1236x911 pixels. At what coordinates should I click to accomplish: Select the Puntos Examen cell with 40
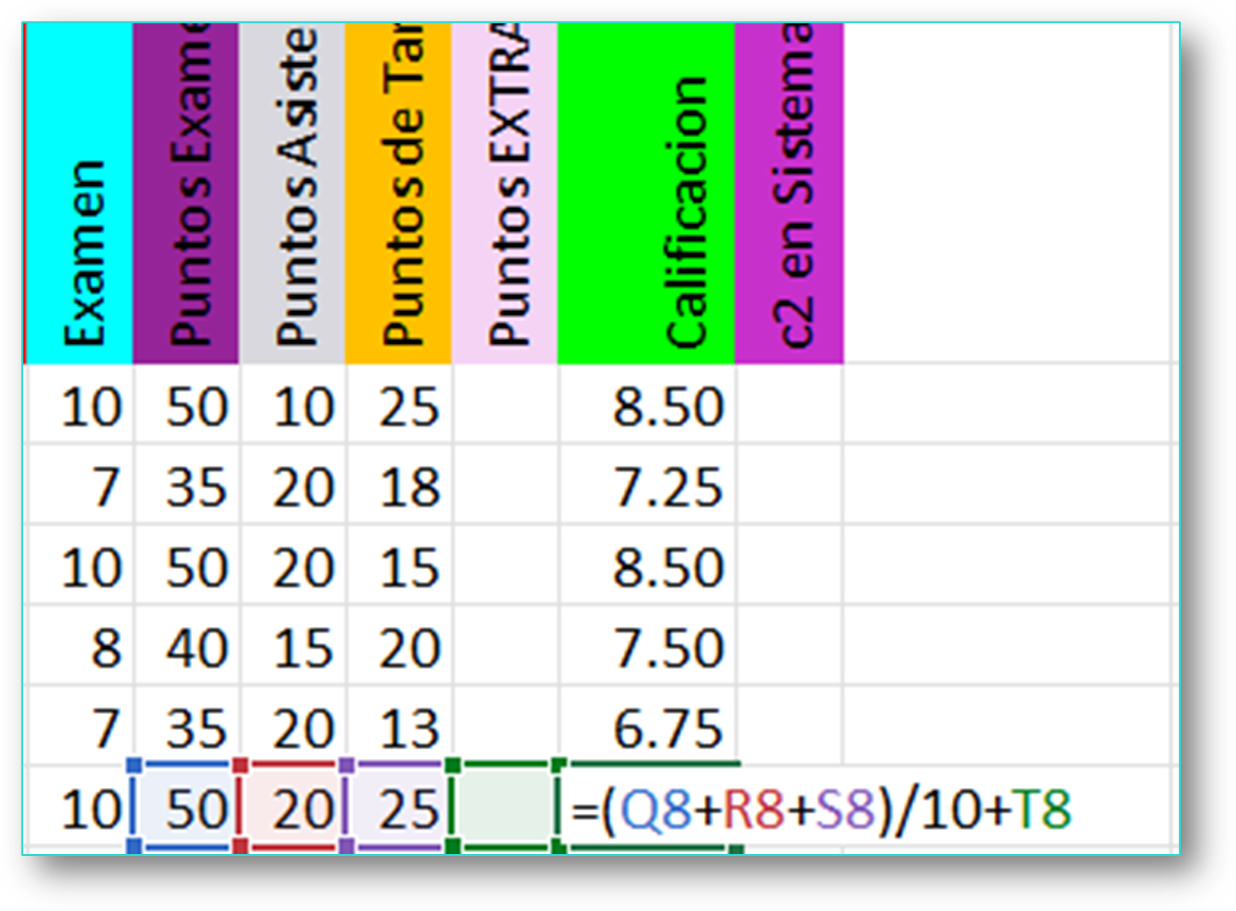click(x=187, y=648)
